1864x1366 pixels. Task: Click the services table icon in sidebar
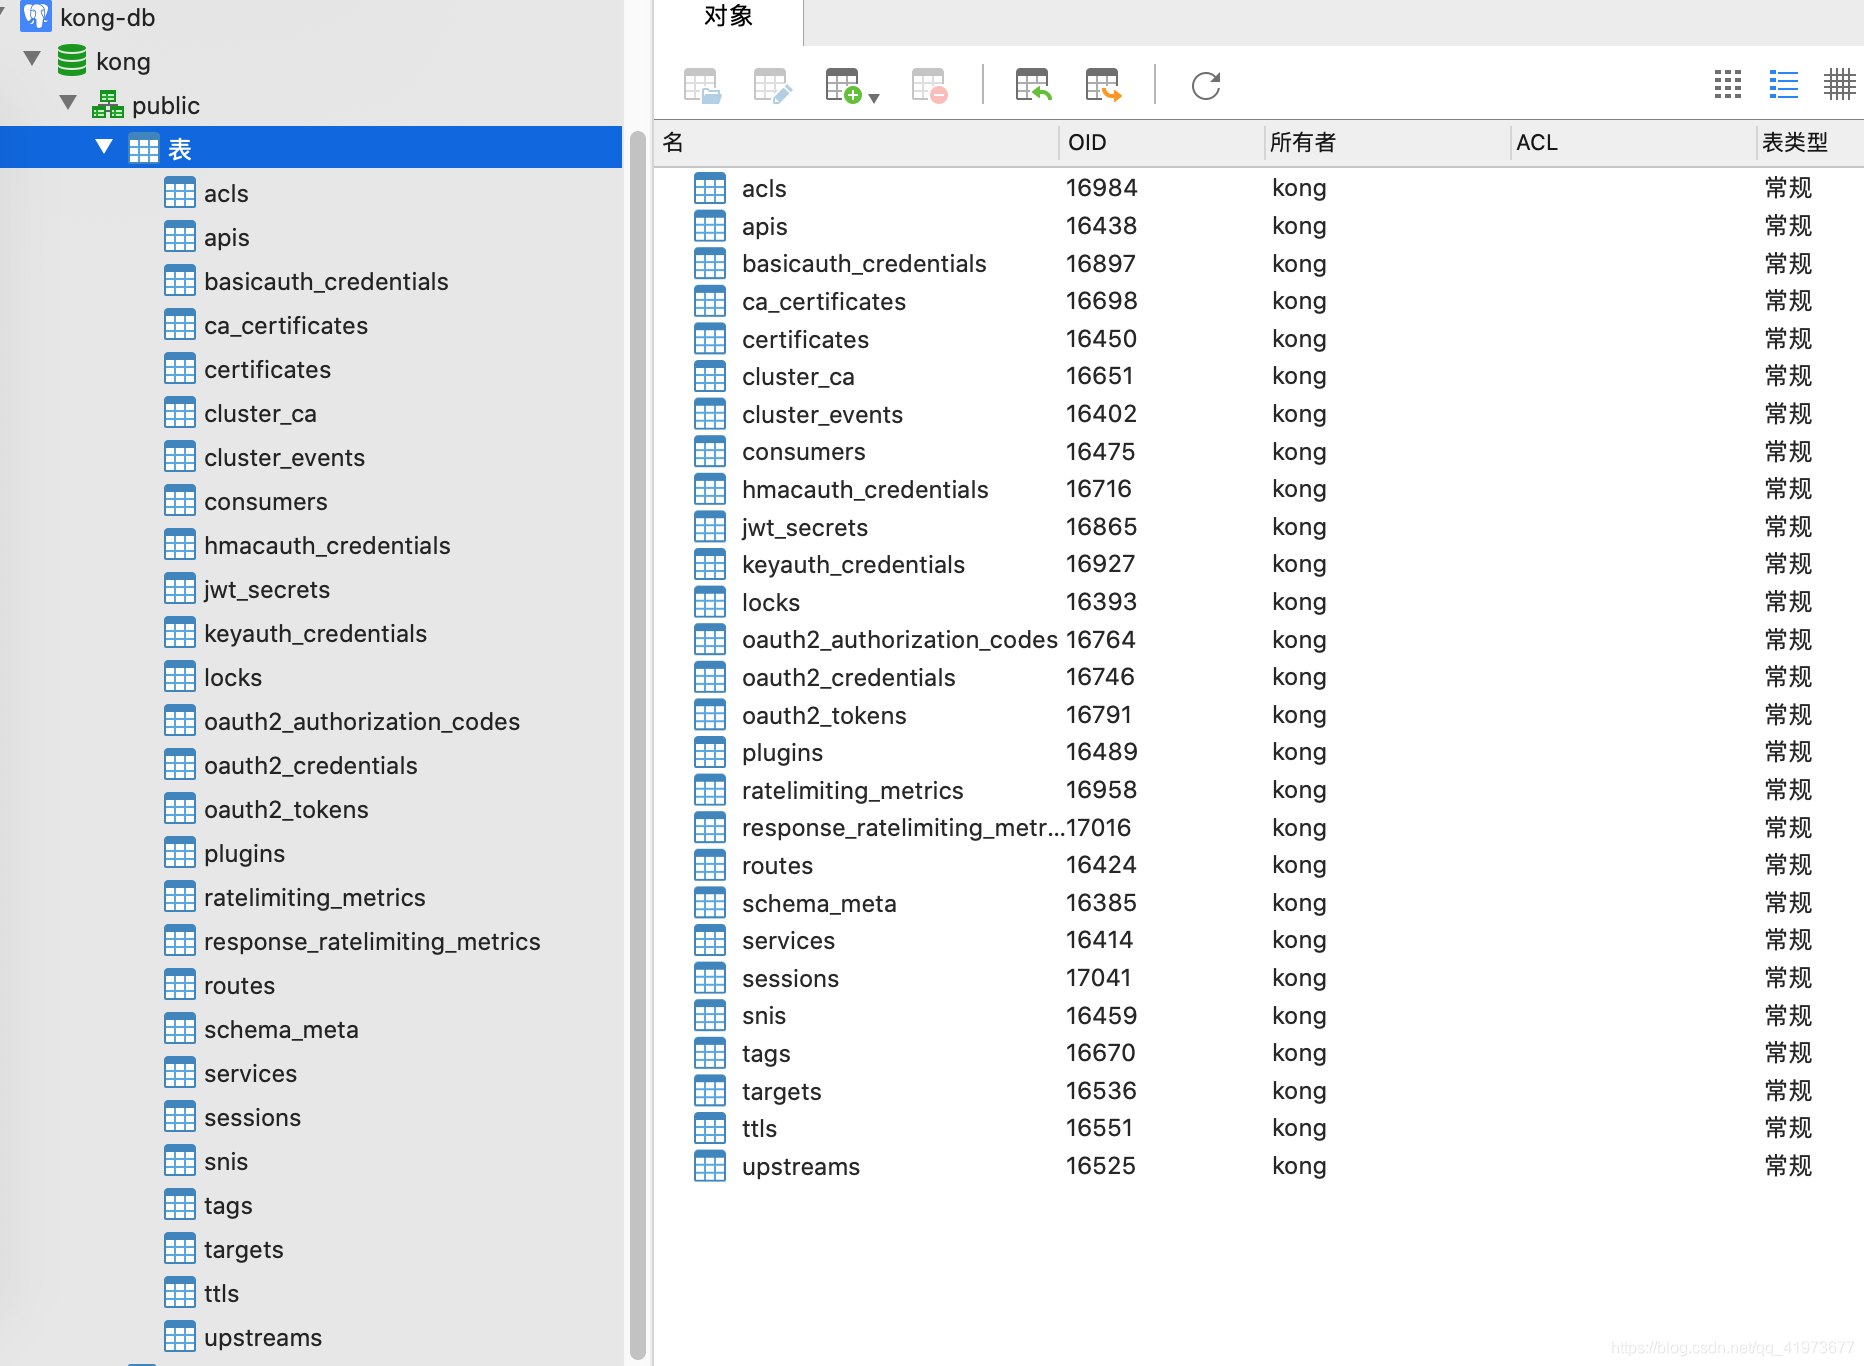tap(180, 1073)
